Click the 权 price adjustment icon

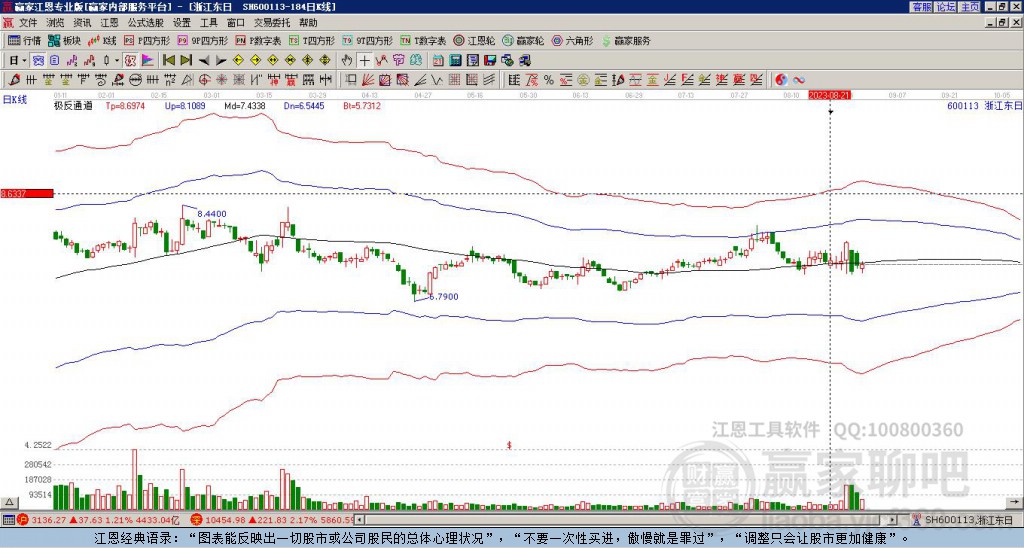pos(130,61)
